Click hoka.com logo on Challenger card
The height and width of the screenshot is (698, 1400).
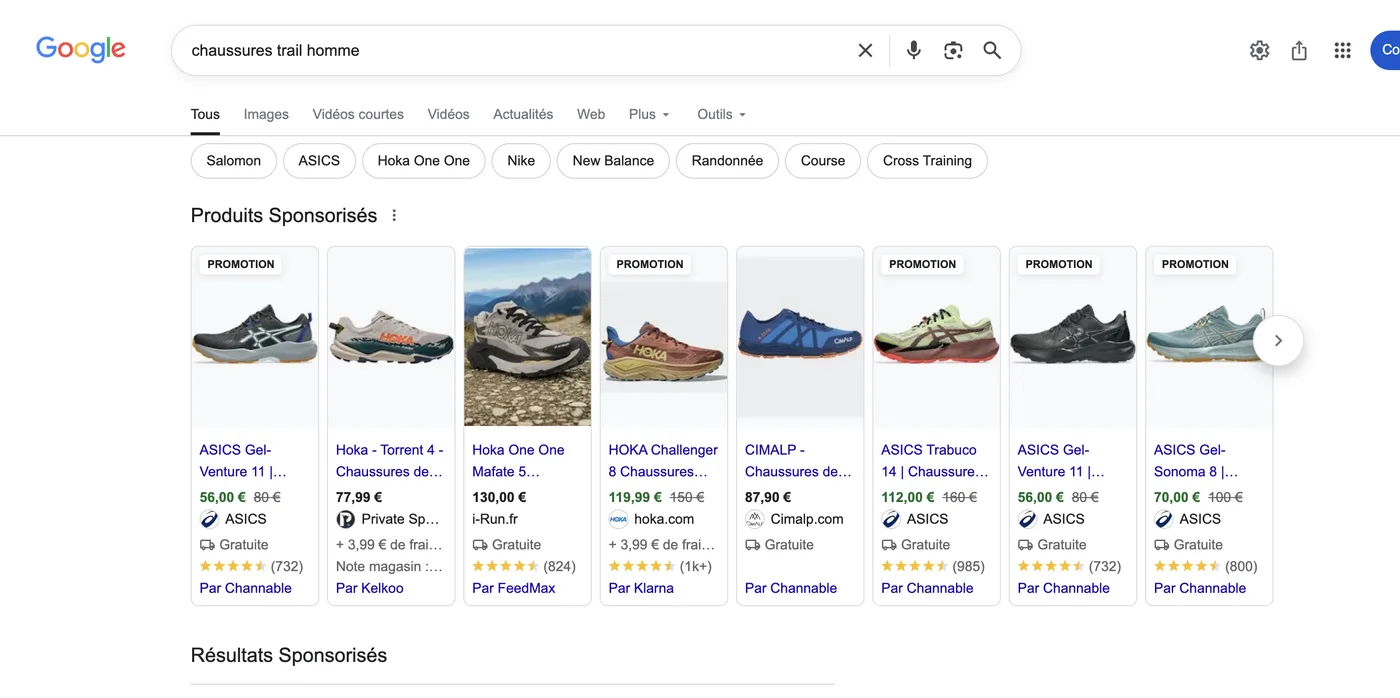coord(618,519)
